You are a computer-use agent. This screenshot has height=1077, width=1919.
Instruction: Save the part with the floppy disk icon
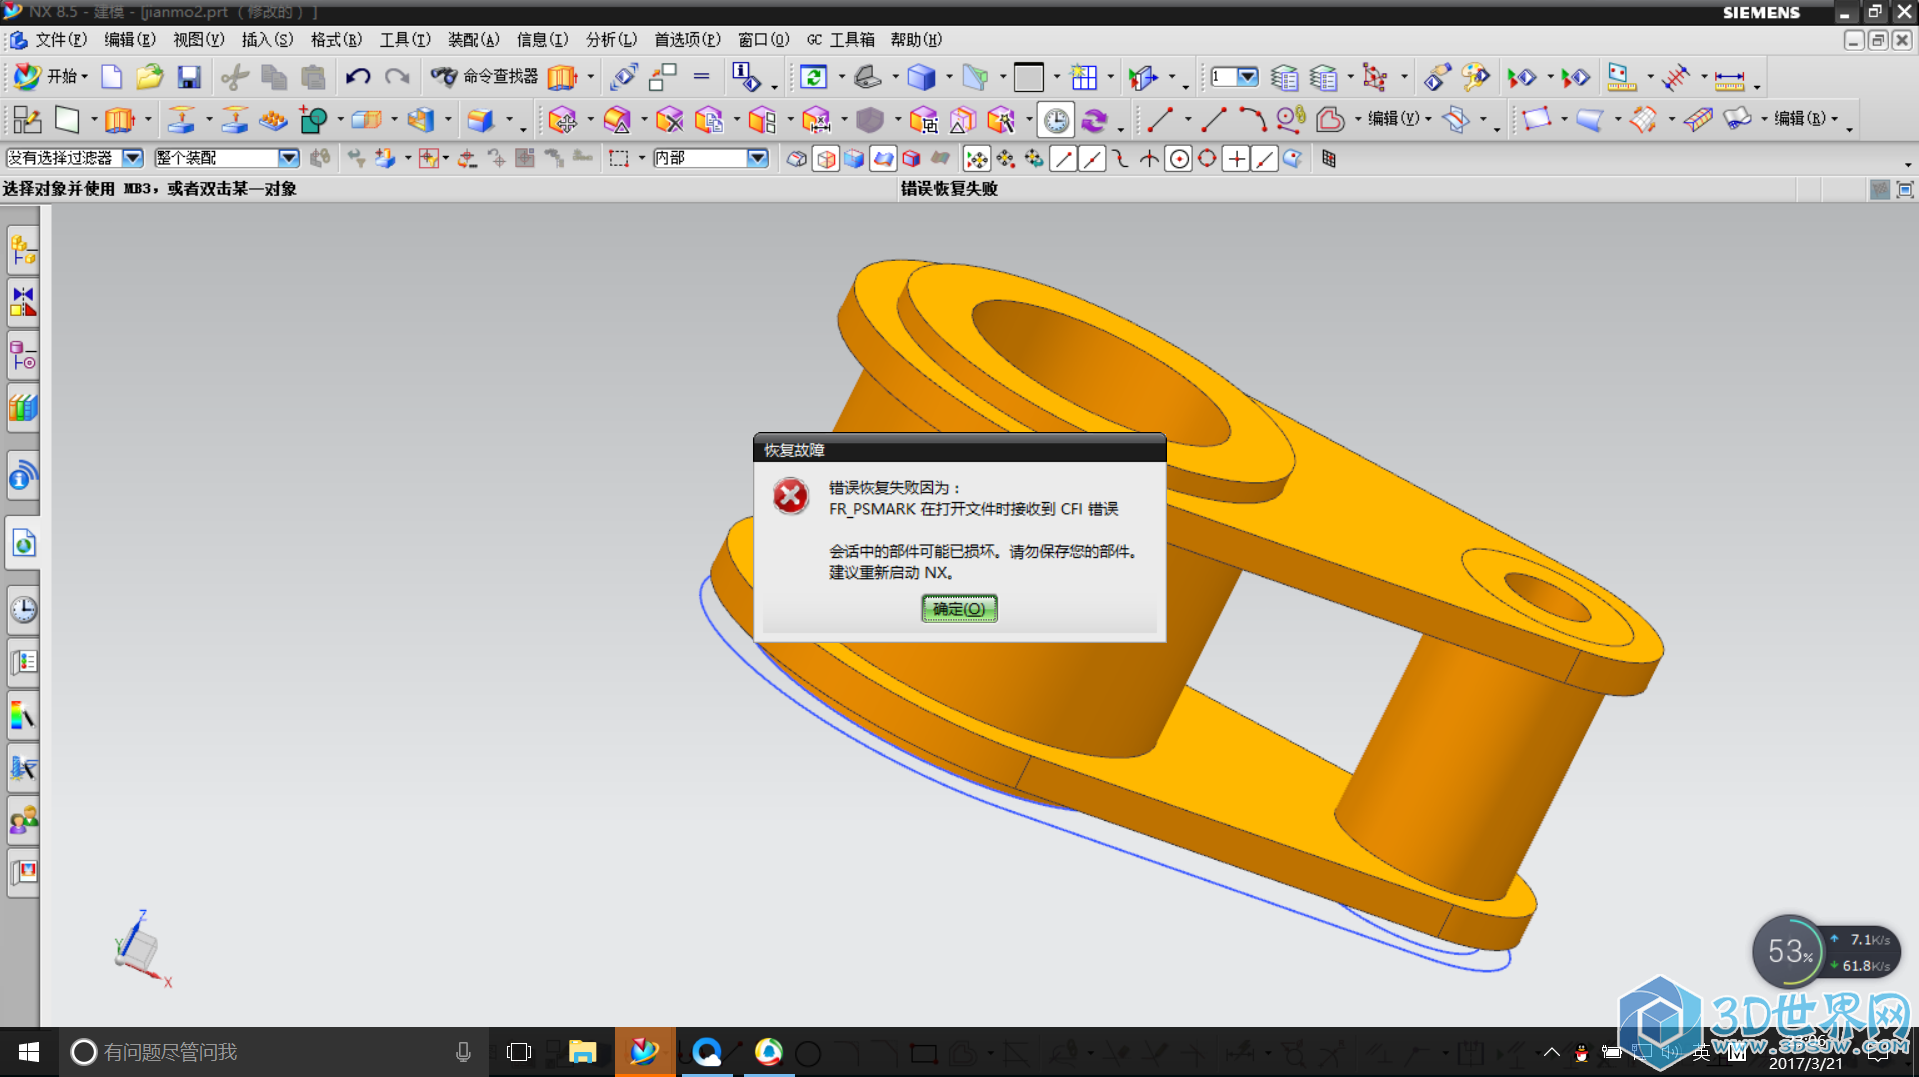coord(188,77)
